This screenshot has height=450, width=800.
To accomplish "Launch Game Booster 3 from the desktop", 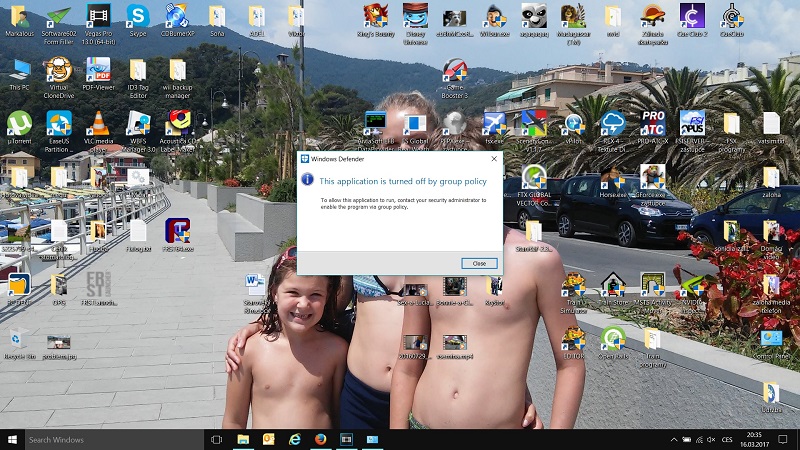I will (455, 70).
